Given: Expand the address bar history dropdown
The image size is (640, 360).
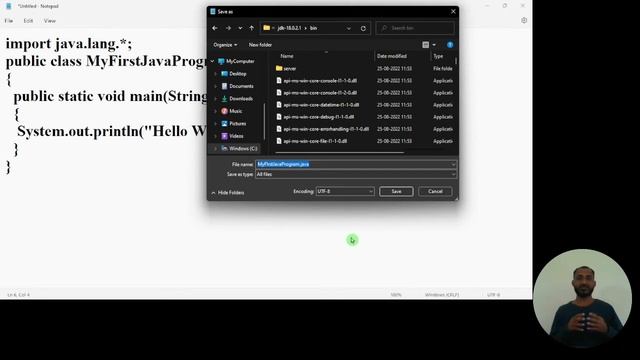Looking at the screenshot, I should [x=349, y=29].
